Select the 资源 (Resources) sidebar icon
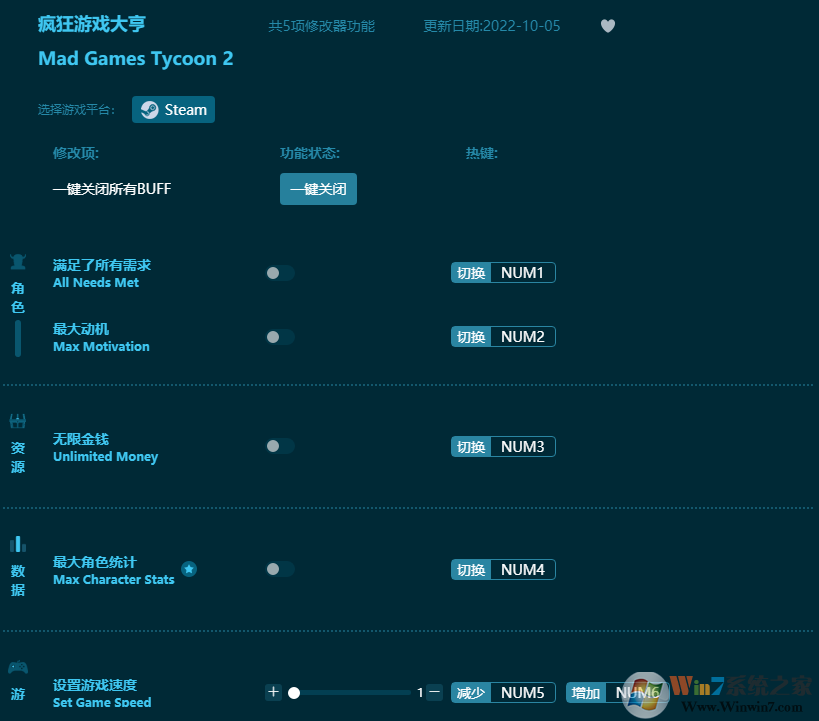This screenshot has height=721, width=819. [17, 421]
